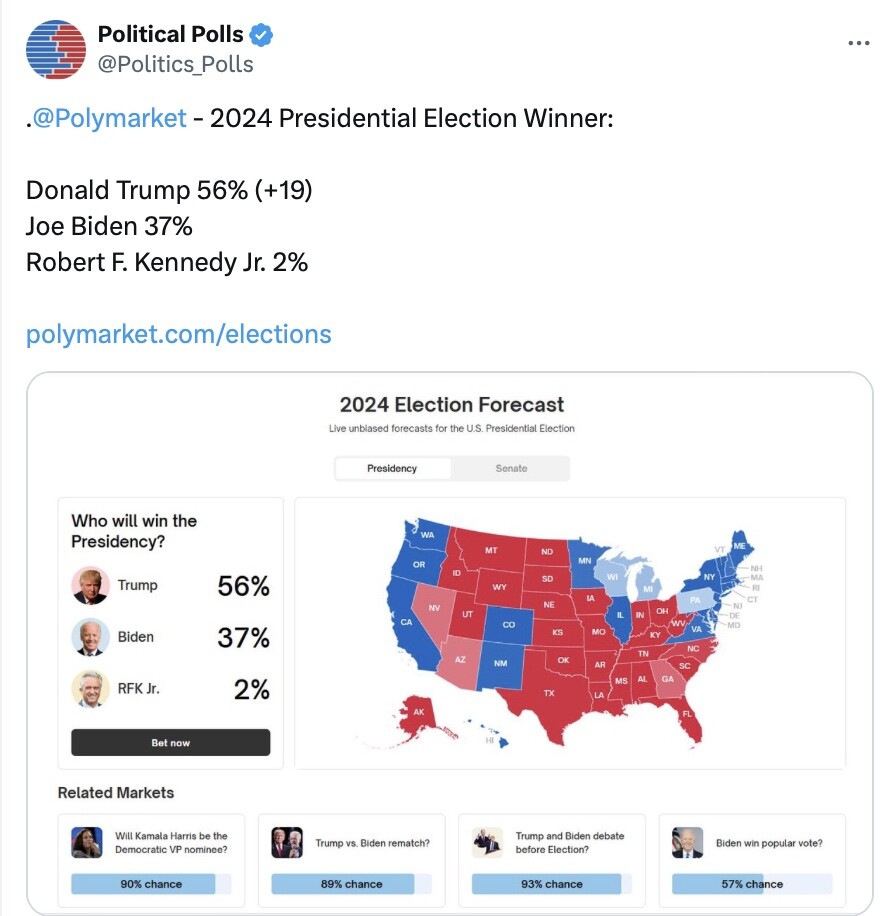The height and width of the screenshot is (916, 890).
Task: Switch to the Presidency tab
Action: click(392, 469)
